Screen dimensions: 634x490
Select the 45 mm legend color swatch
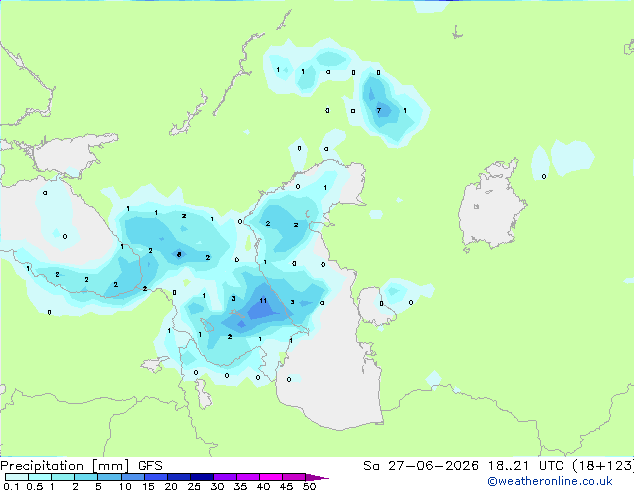pos(294,477)
